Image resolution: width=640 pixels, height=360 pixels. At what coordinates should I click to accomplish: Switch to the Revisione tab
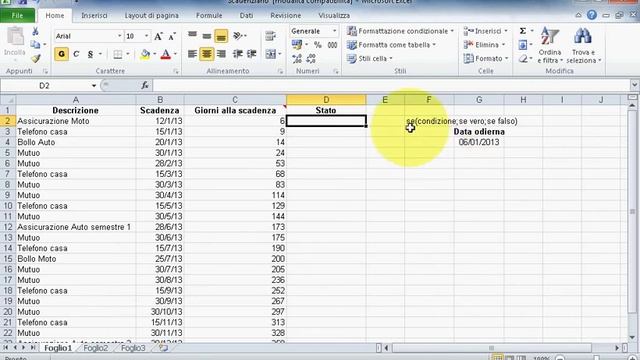pos(285,16)
